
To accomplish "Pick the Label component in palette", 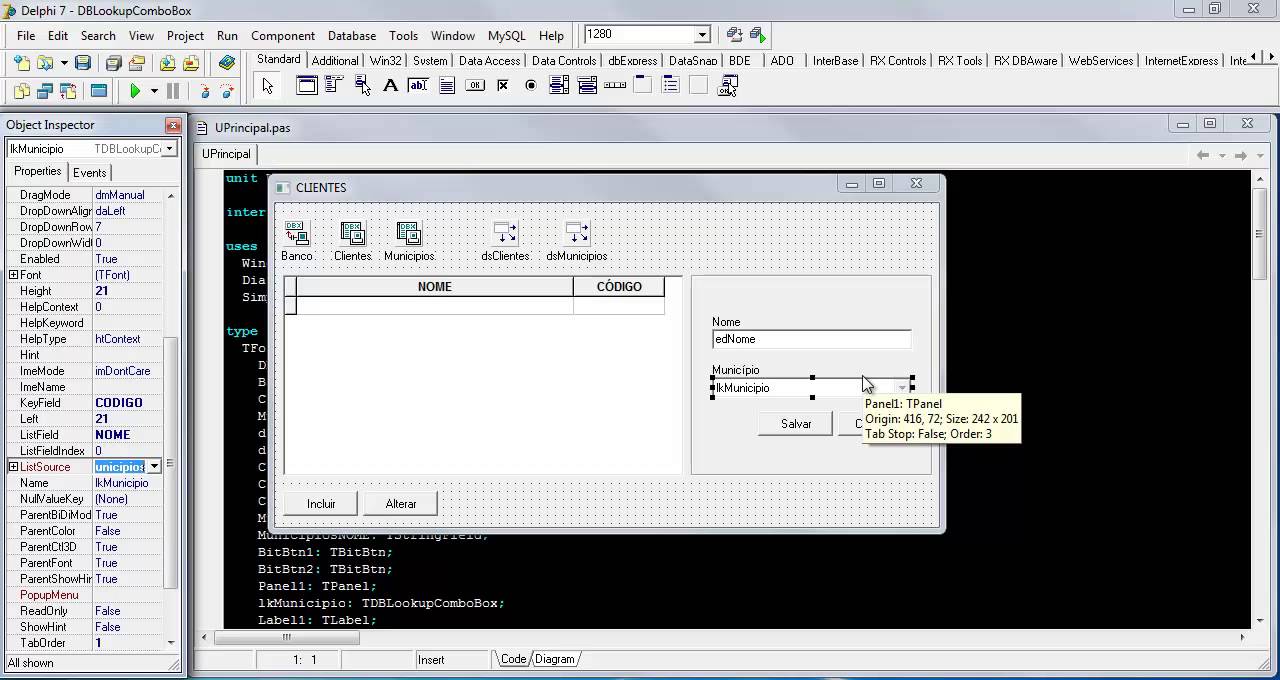I will click(x=391, y=86).
